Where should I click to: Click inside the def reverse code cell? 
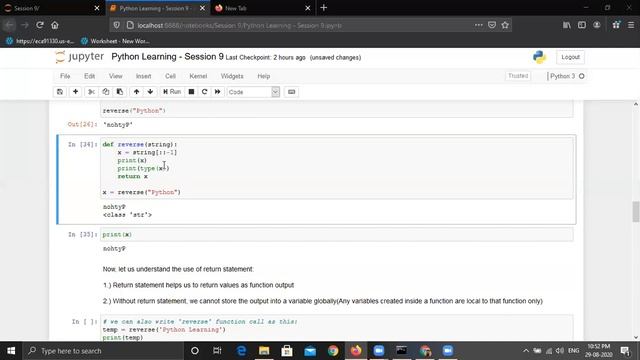[x=337, y=168]
